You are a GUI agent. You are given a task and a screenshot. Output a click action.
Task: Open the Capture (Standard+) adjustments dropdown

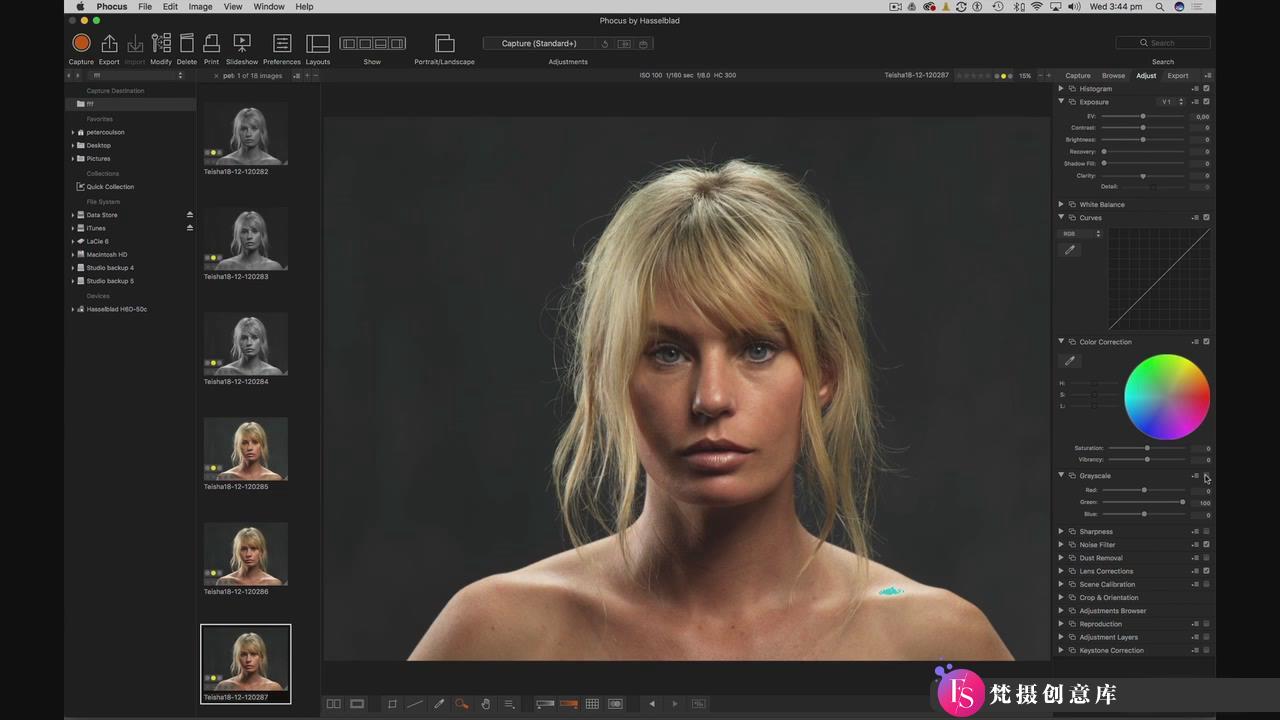(x=540, y=44)
